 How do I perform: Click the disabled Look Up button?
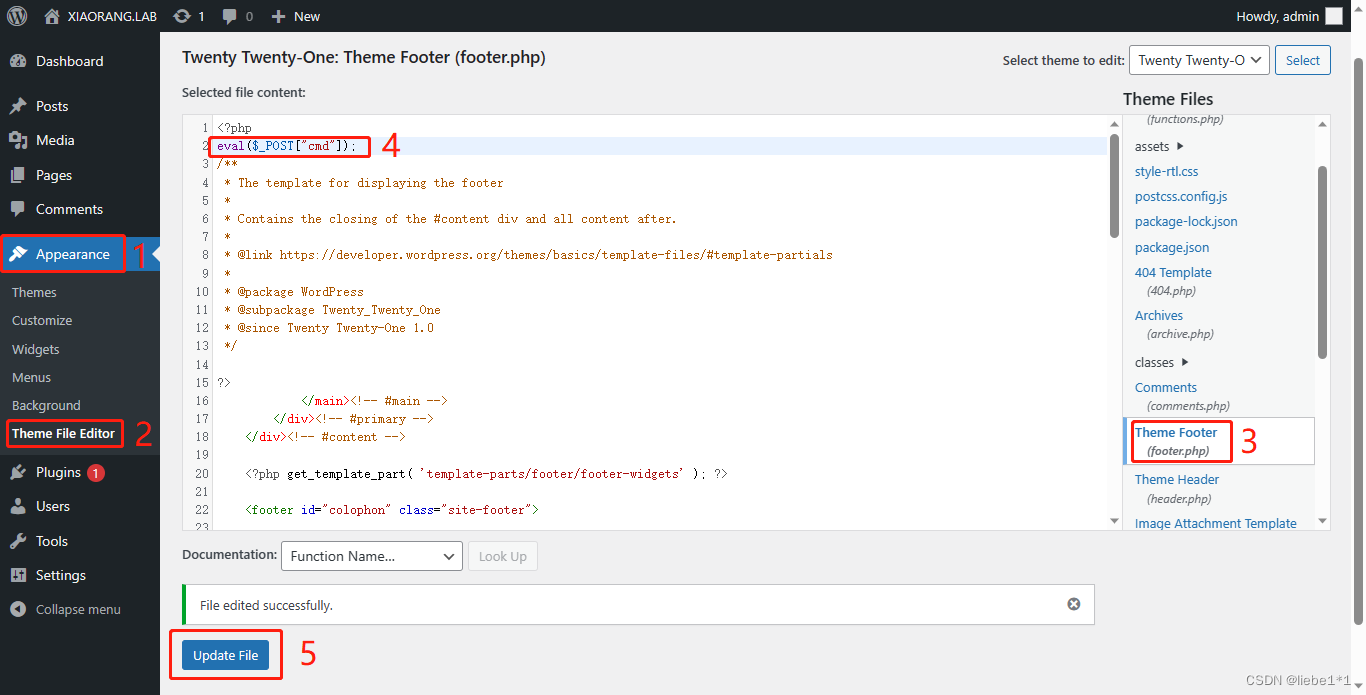tap(503, 556)
